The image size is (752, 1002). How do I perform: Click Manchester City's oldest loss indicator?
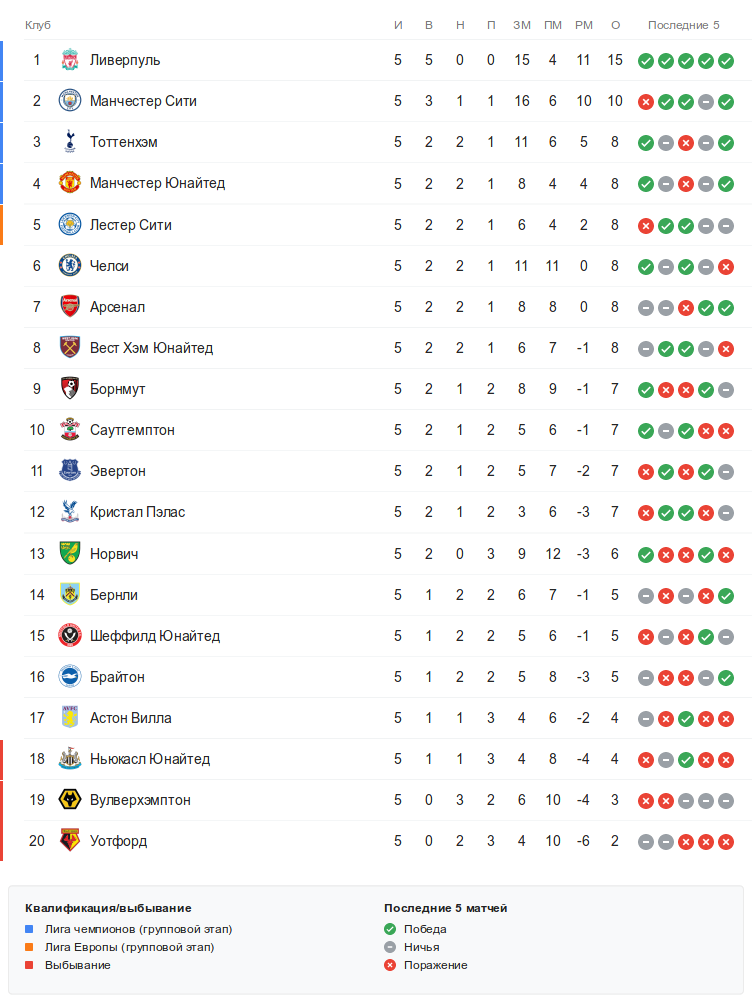click(646, 102)
